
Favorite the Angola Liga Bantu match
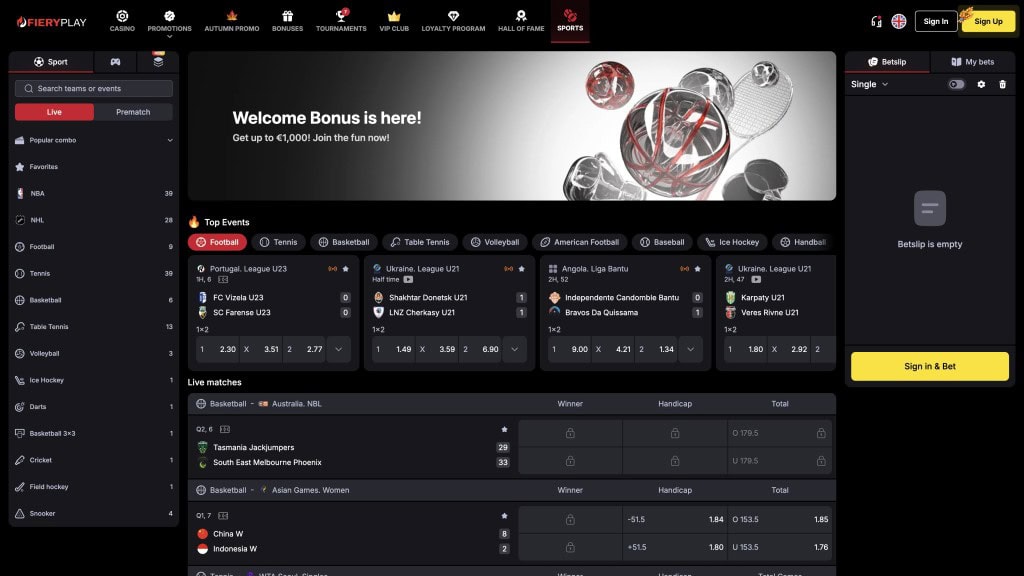tap(697, 268)
